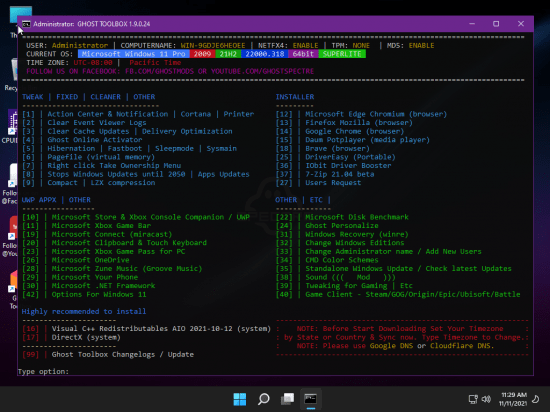Click the CLEANER heading
Viewport: 550px width, 412px height.
tap(106, 97)
